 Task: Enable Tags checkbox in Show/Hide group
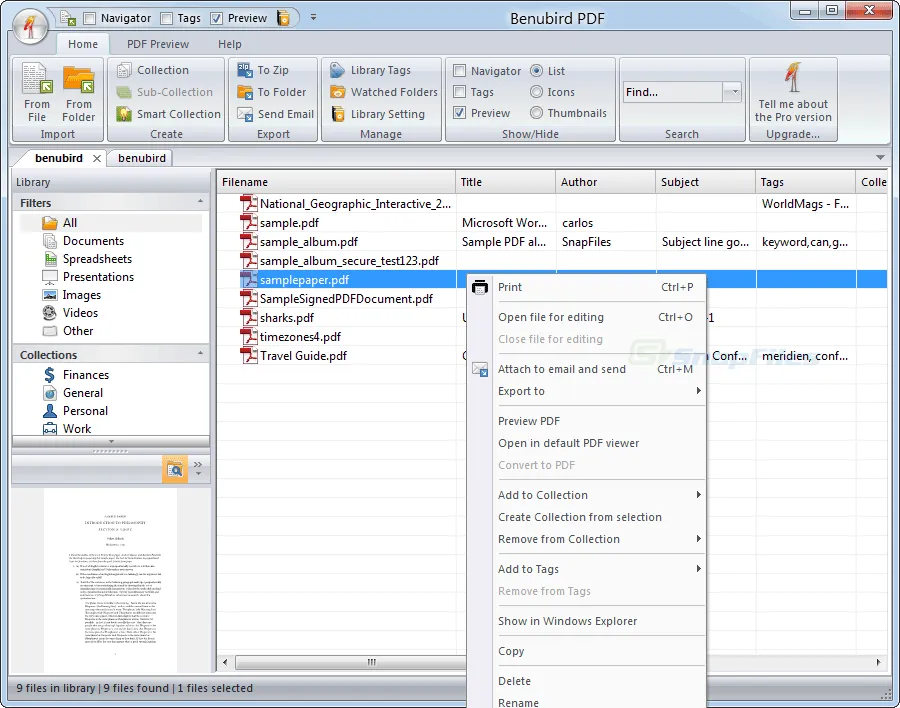459,92
